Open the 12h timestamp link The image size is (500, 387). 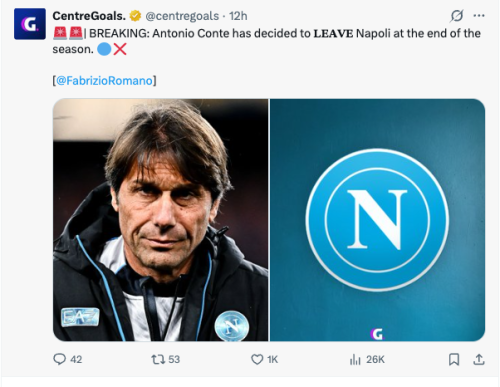pos(238,16)
